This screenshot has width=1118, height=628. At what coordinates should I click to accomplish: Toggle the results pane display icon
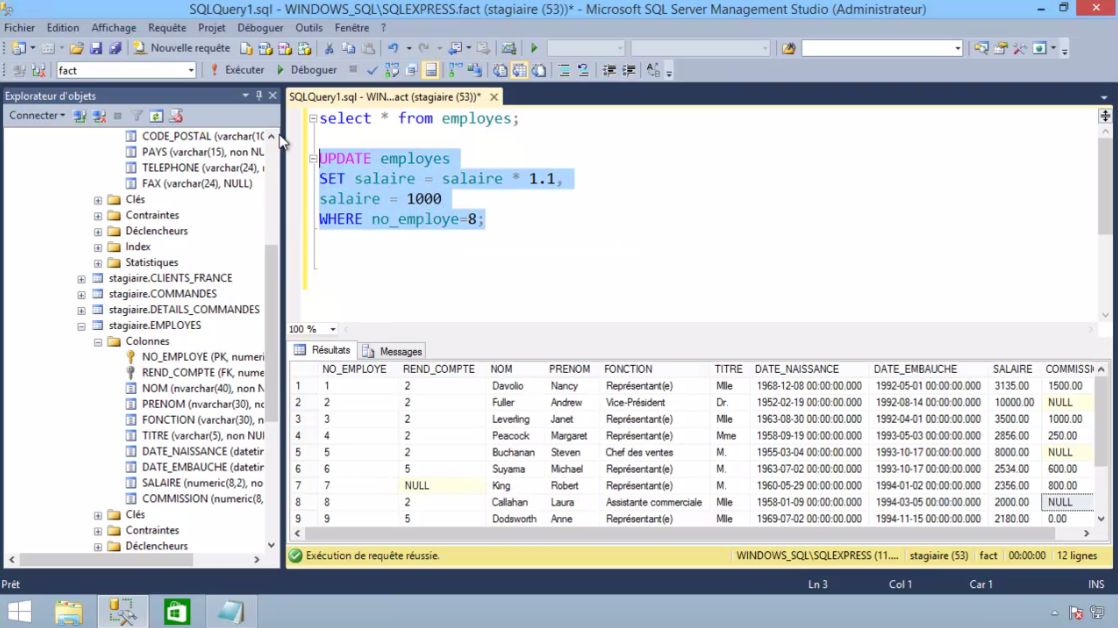click(x=430, y=69)
